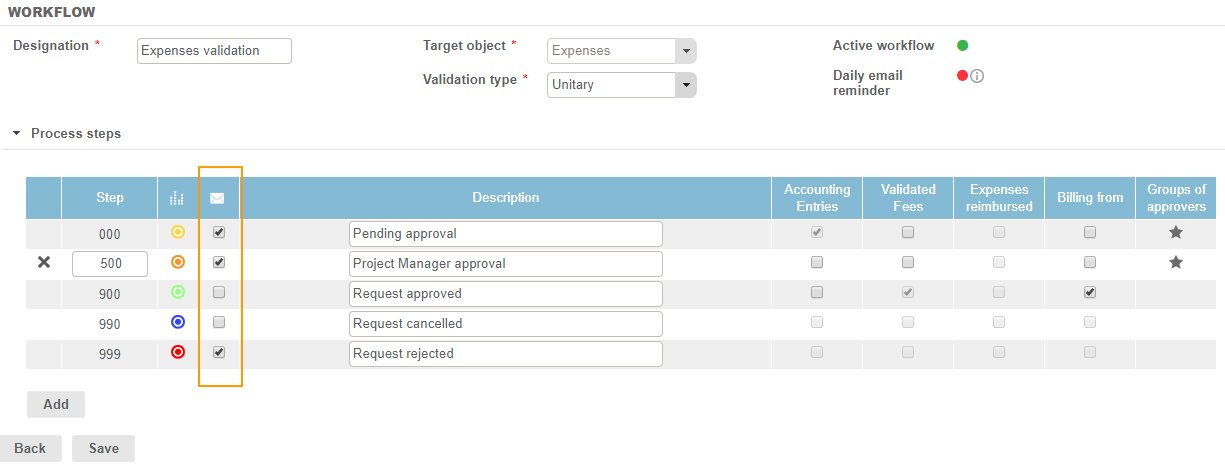Click the yellow status circle for step 000
The width and height of the screenshot is (1225, 467).
[x=178, y=233]
